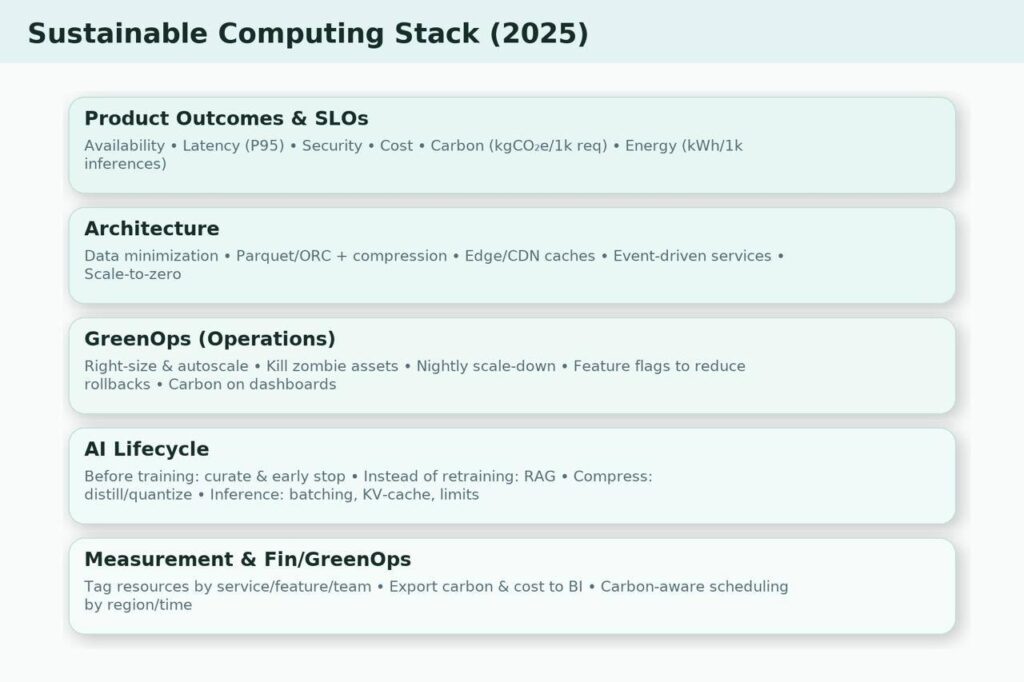Select the GreenOps (Operations) heading

click(x=209, y=338)
